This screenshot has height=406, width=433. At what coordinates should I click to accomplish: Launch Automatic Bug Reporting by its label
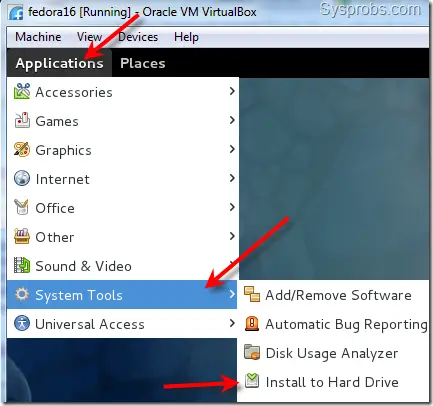coord(347,324)
